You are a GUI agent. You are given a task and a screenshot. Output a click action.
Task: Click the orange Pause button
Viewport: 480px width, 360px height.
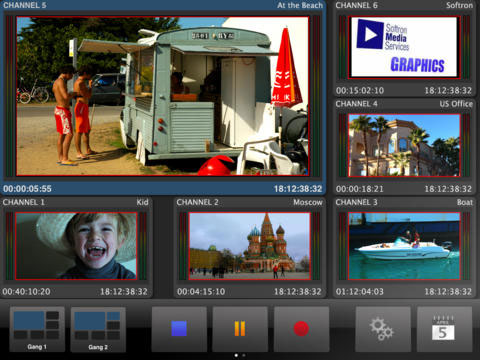click(x=240, y=329)
